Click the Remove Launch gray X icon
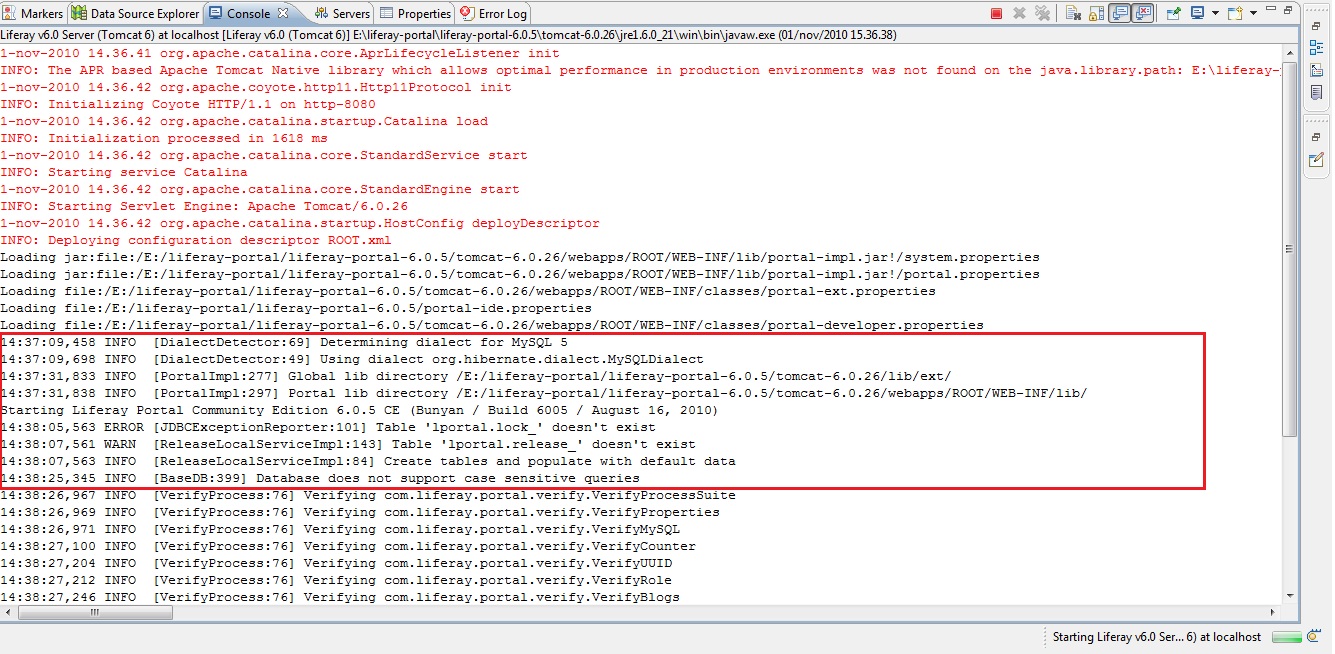1335x654 pixels. pos(1020,13)
